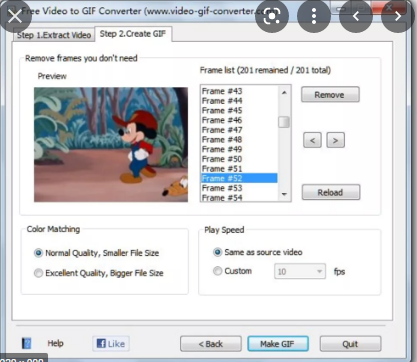Image resolution: width=417 pixels, height=362 pixels.
Task: Click the blue Help book icon
Action: 26,343
